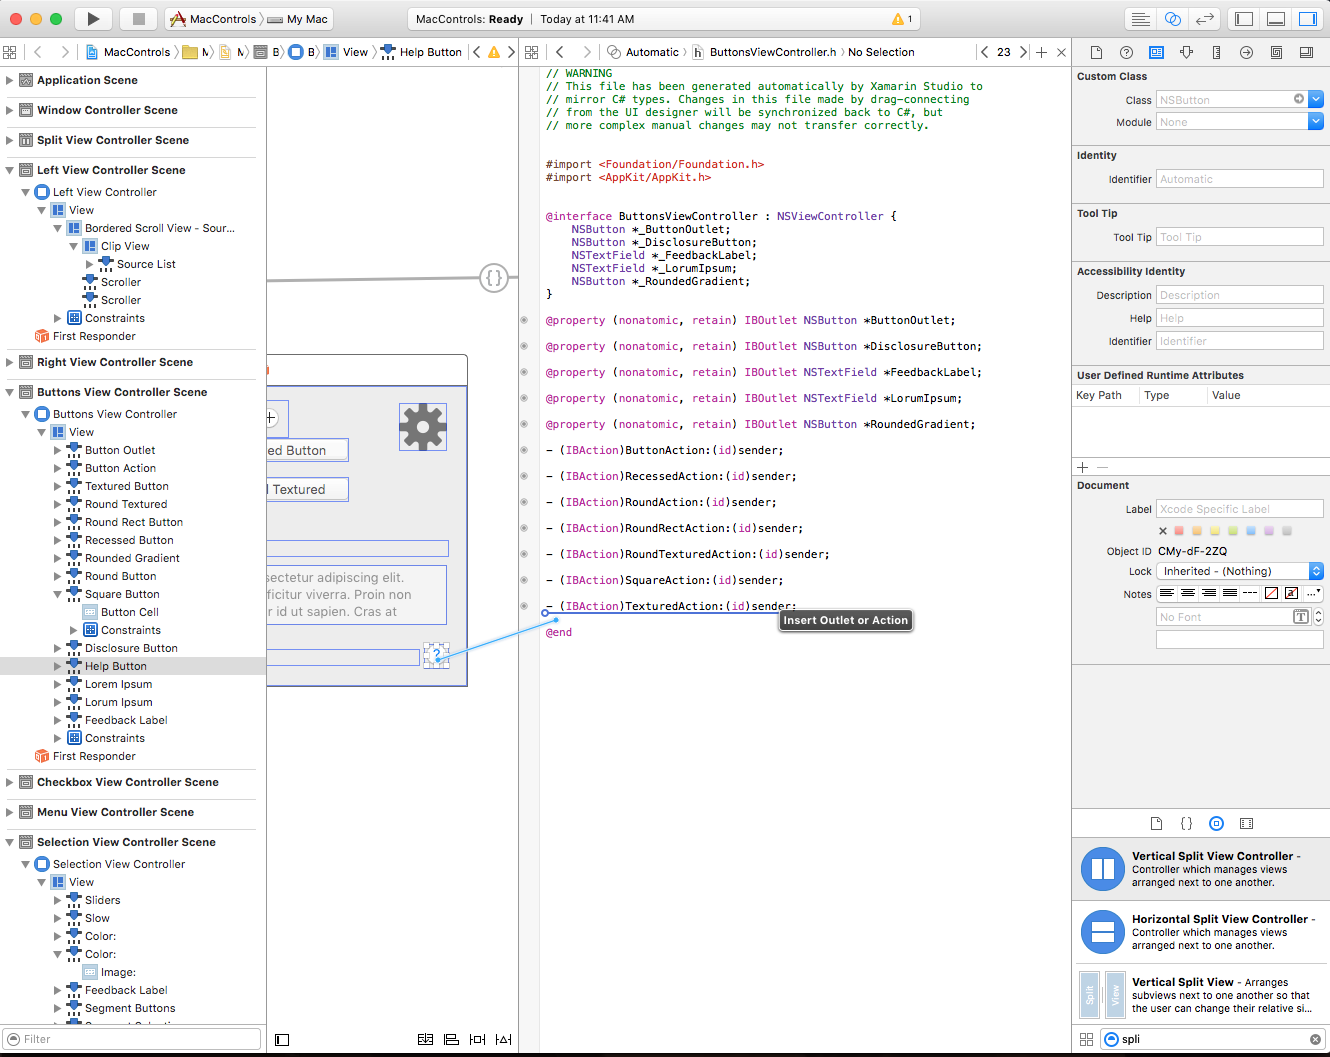Open the Lock dropdown showing Inherited

(1240, 571)
